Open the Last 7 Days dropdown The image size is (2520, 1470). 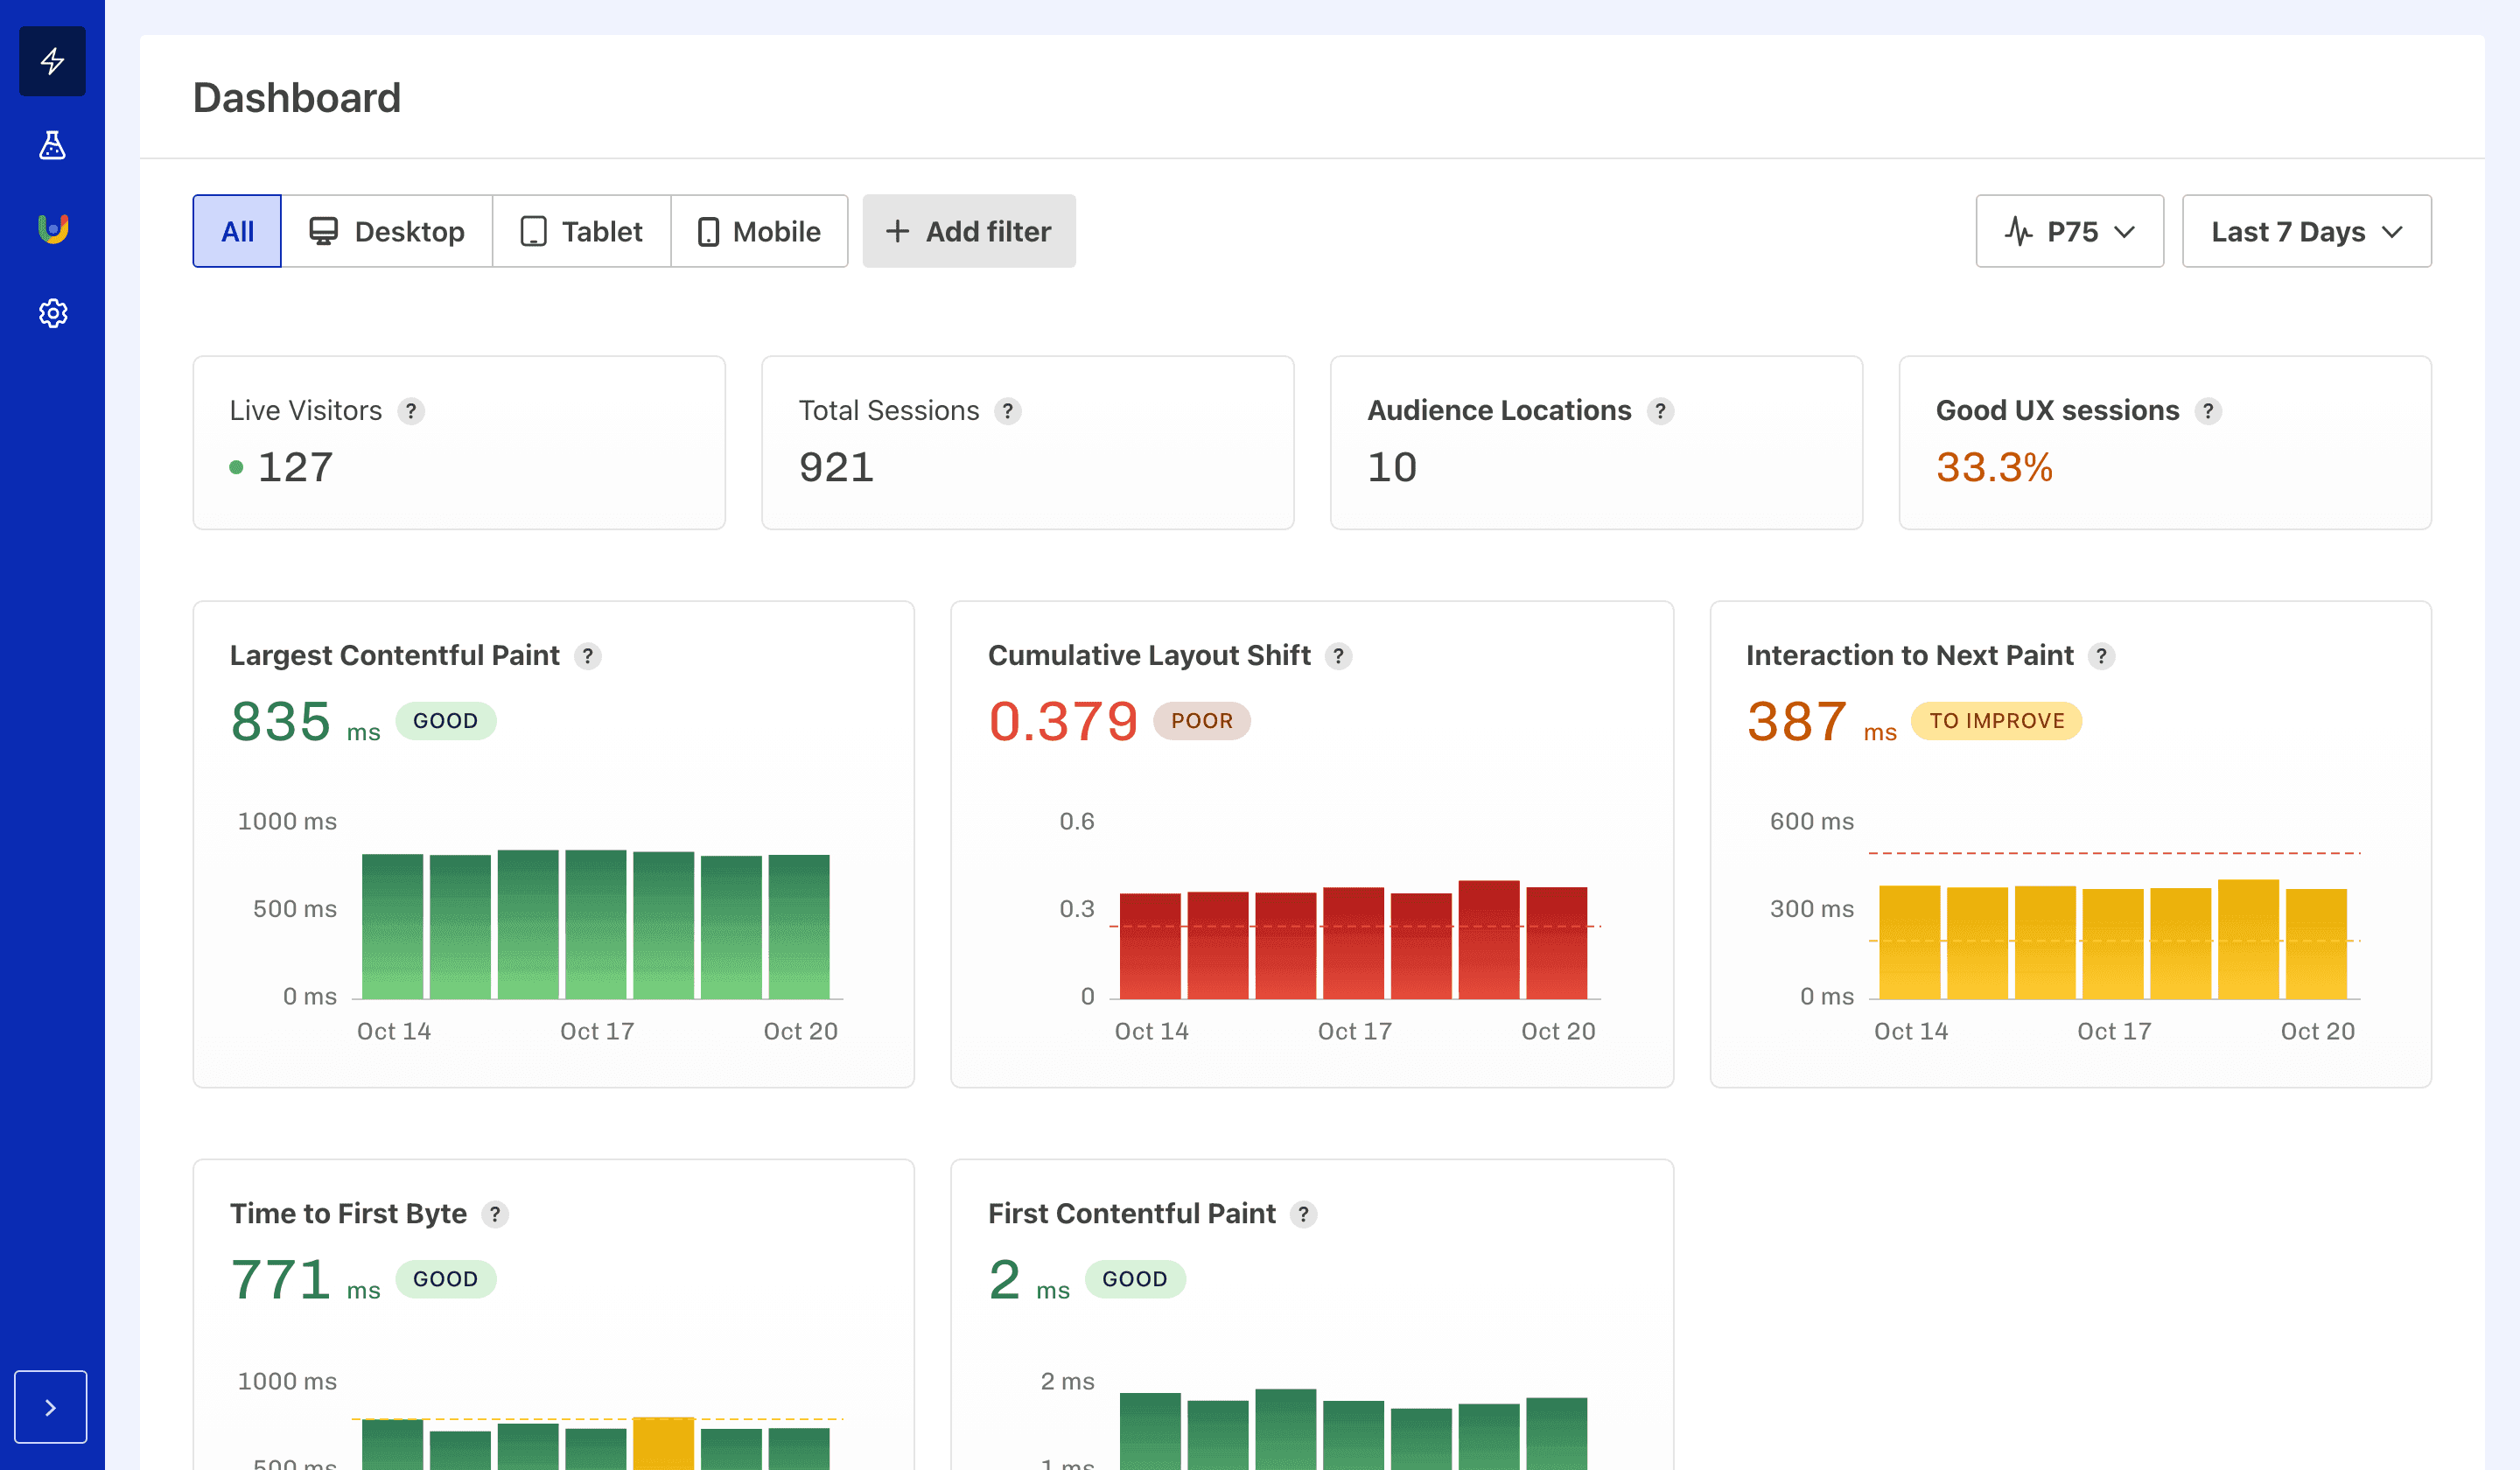click(2306, 231)
